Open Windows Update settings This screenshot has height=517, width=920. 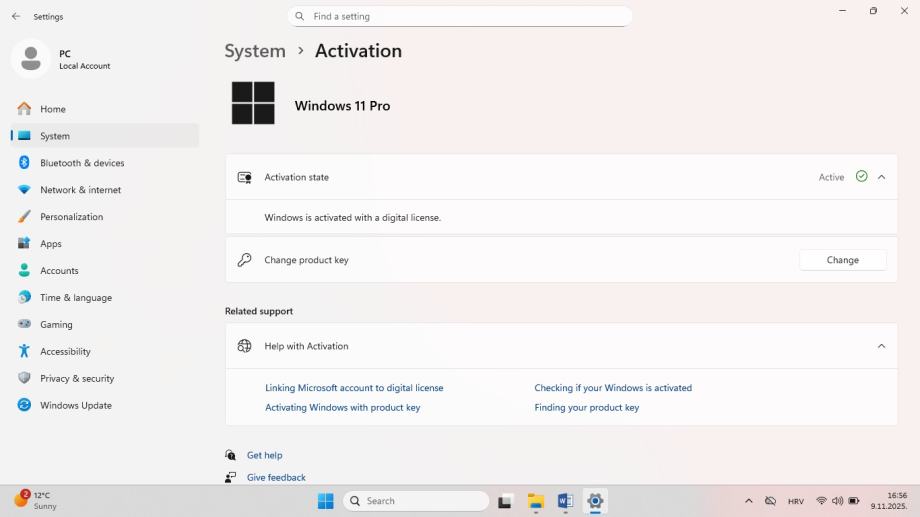[104, 405]
